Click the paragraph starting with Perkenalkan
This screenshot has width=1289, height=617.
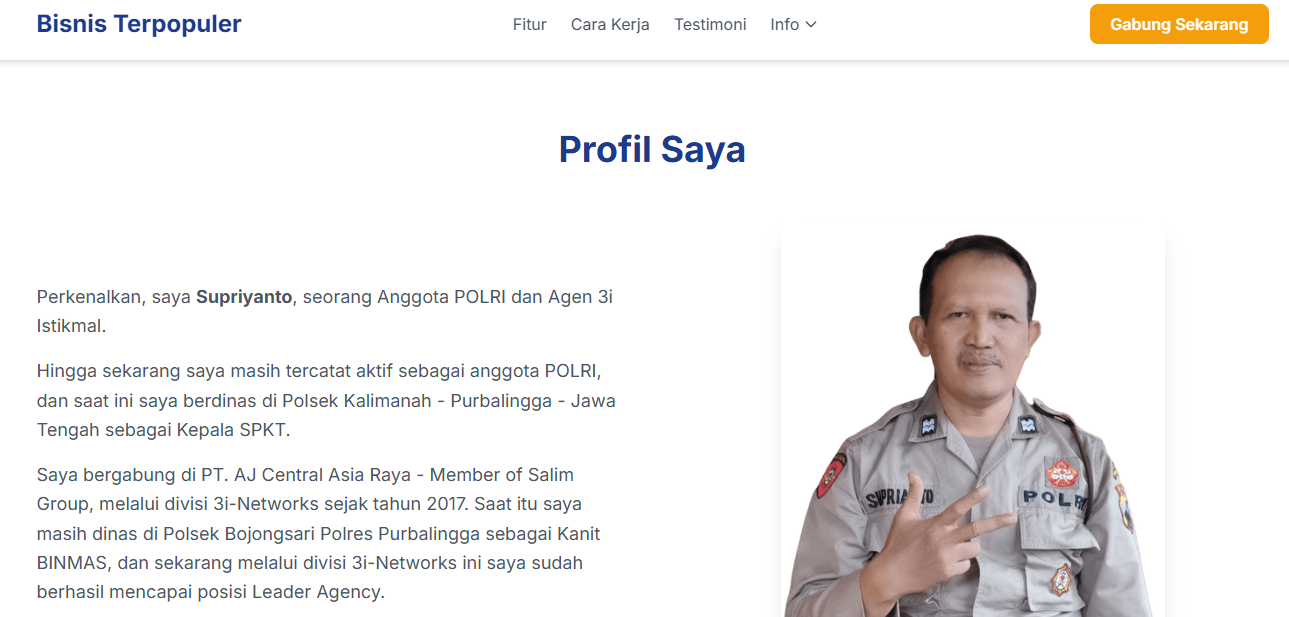tap(325, 311)
